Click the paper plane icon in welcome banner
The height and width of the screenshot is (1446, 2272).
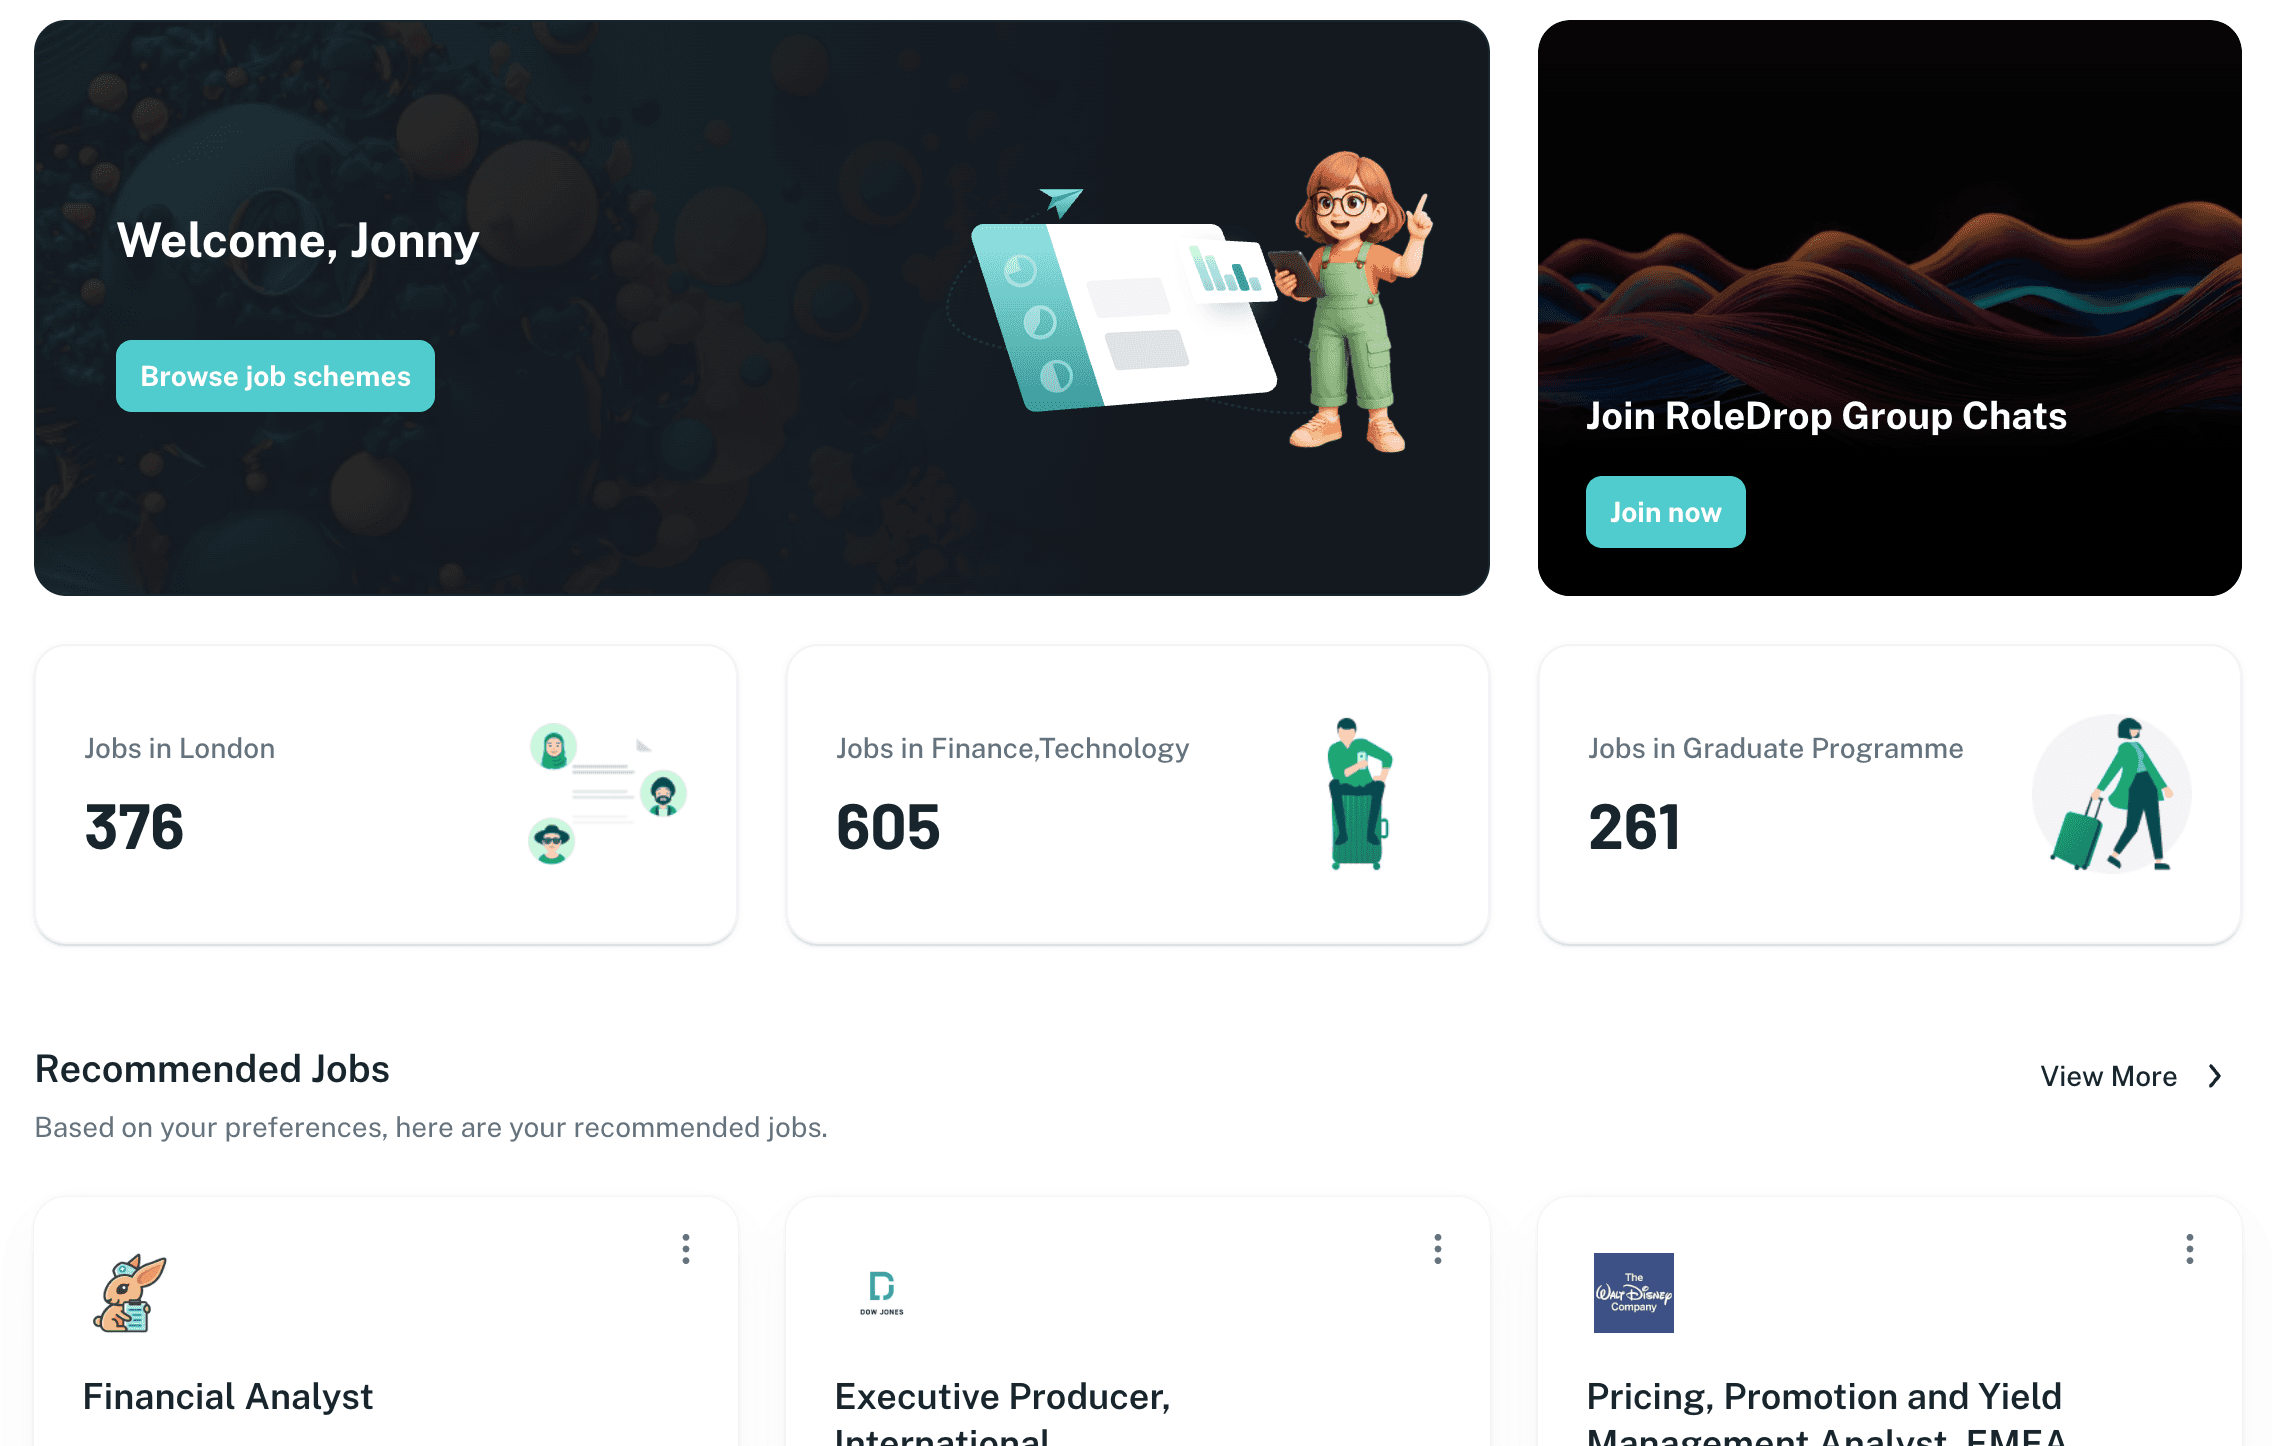click(1061, 201)
